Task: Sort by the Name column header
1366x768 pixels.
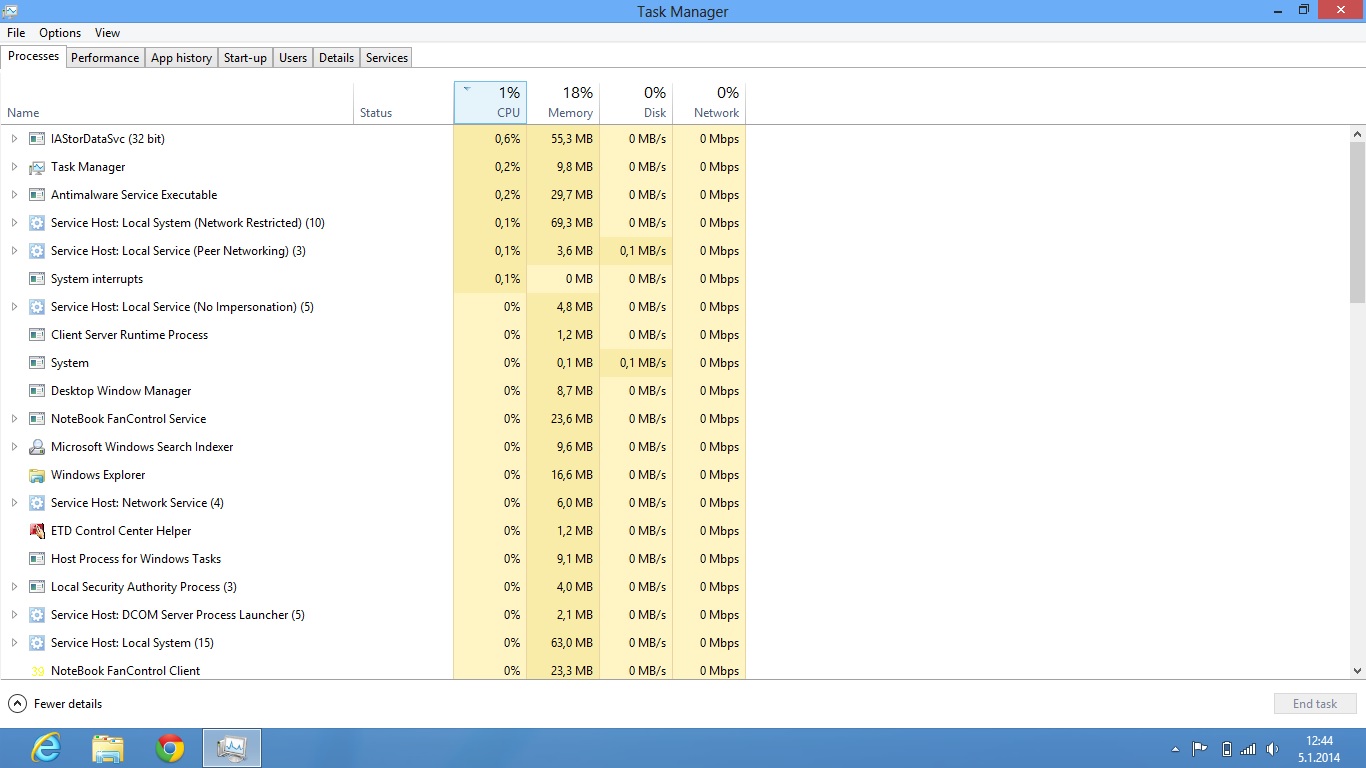Action: tap(177, 103)
